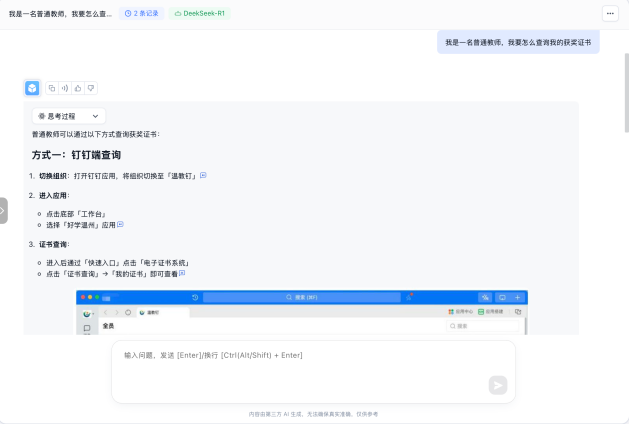
Task: Give the answer a thumbs down
Action: [91, 88]
